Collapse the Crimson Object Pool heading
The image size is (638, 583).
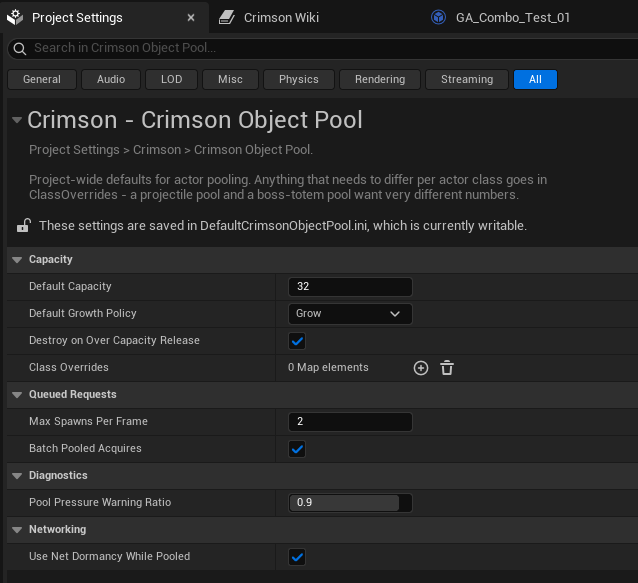17,120
